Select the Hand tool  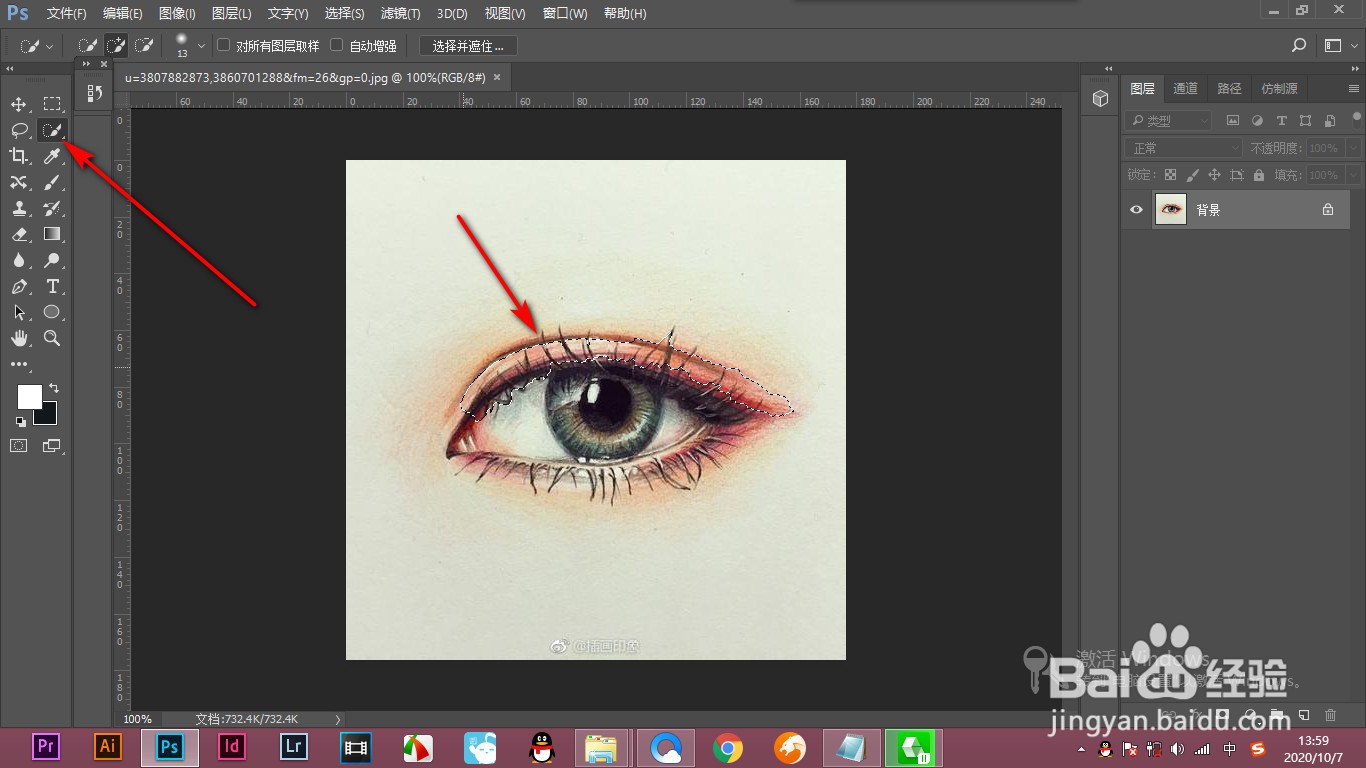click(x=19, y=338)
